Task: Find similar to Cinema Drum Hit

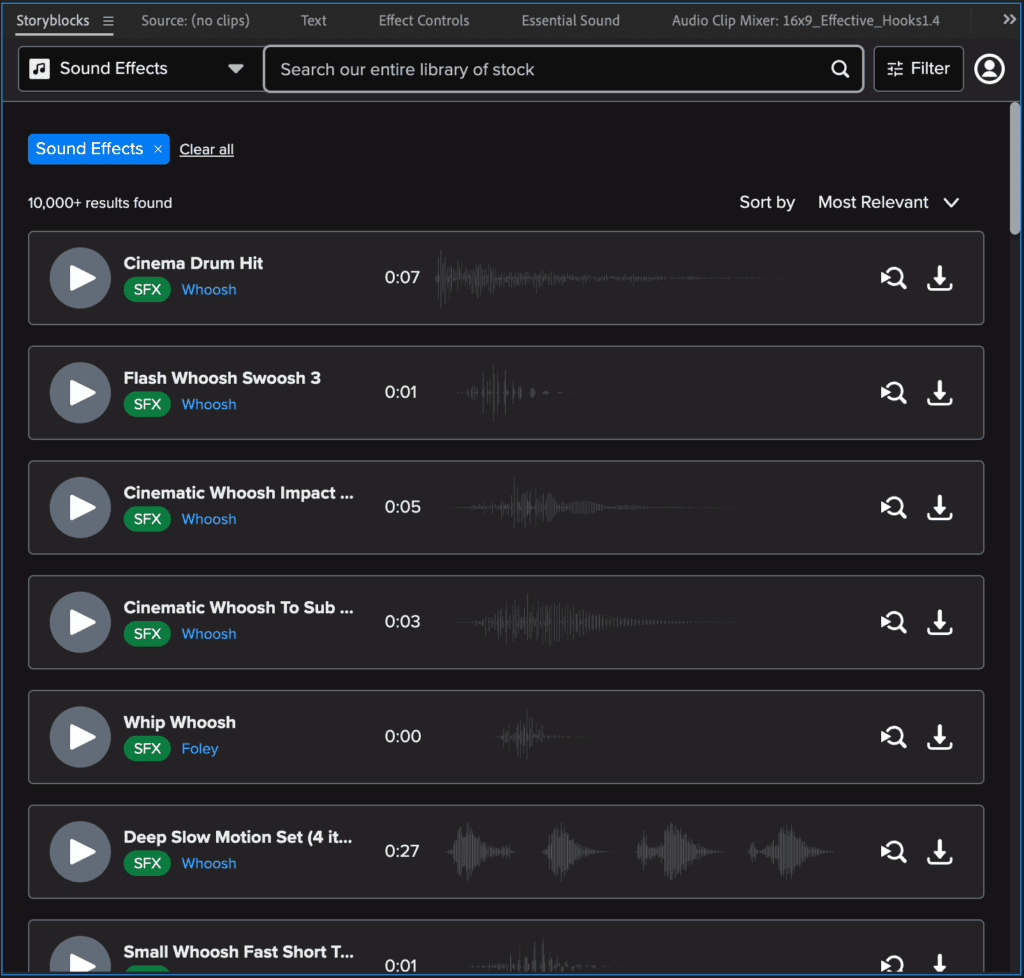Action: (893, 278)
